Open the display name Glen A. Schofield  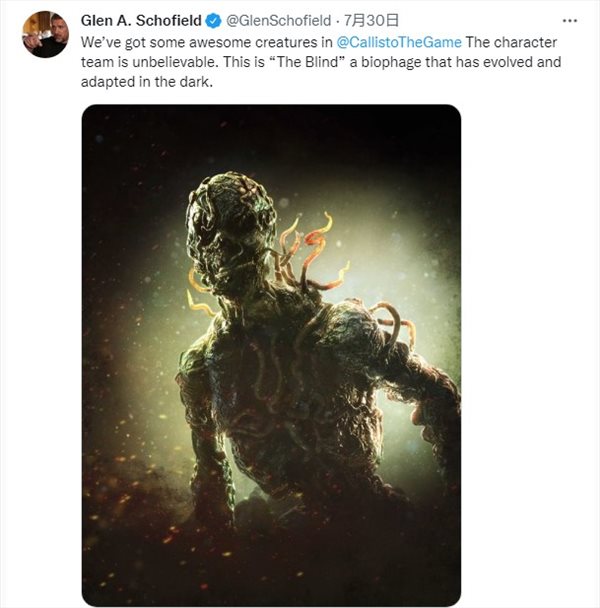[141, 21]
